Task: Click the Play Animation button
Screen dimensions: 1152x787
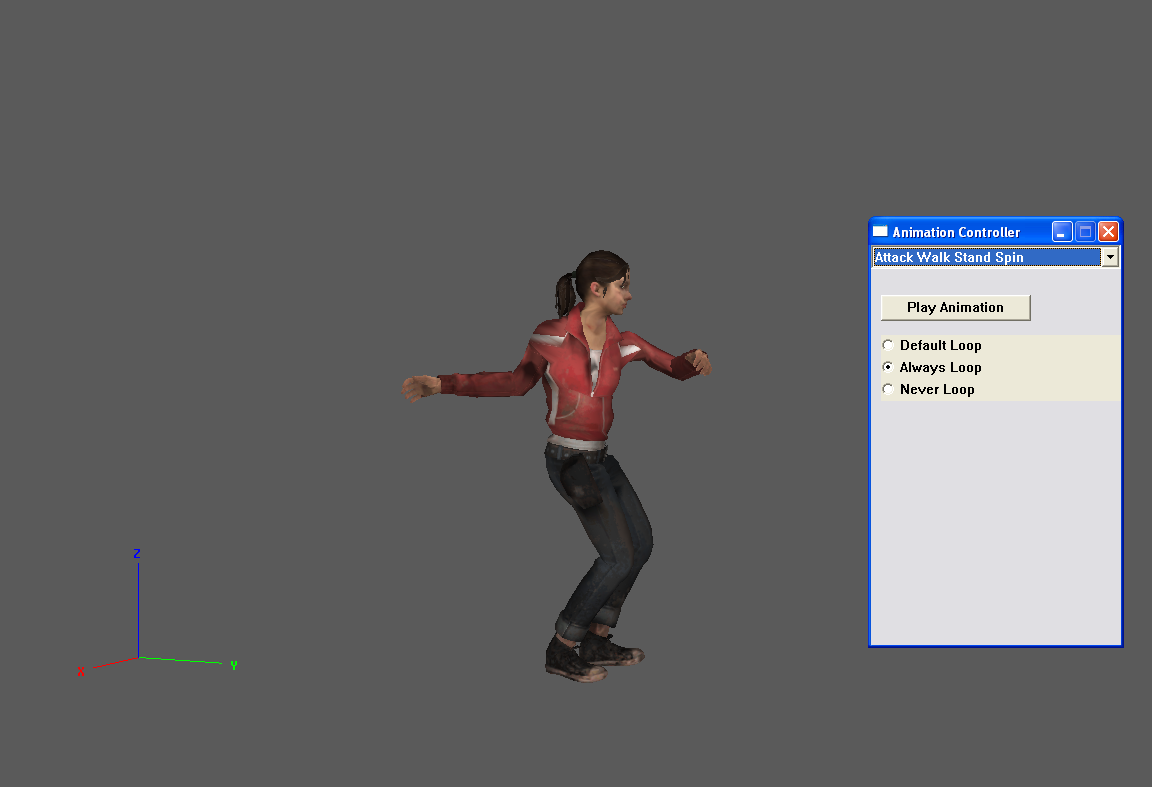Action: [955, 308]
